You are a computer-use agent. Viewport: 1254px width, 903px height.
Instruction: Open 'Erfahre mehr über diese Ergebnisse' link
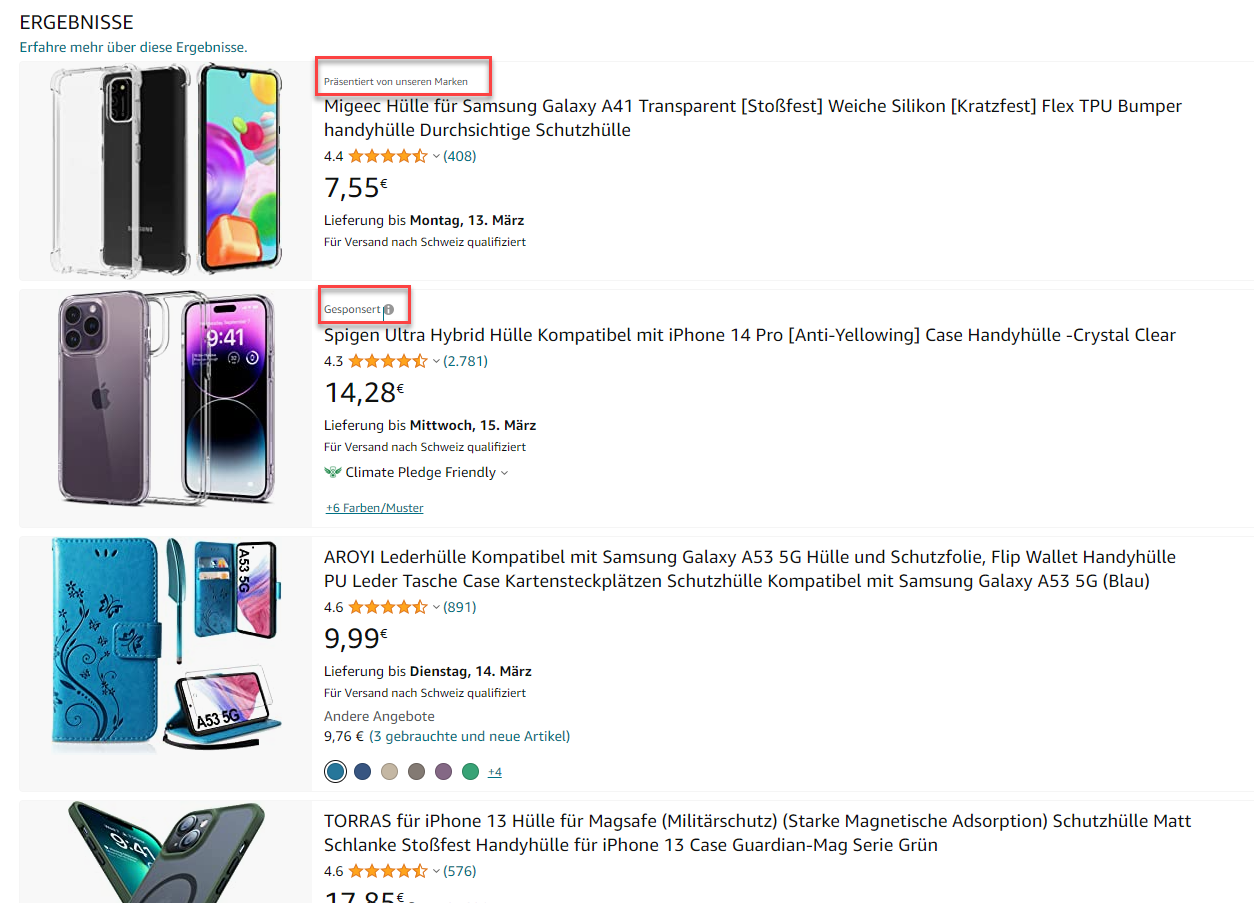point(133,47)
